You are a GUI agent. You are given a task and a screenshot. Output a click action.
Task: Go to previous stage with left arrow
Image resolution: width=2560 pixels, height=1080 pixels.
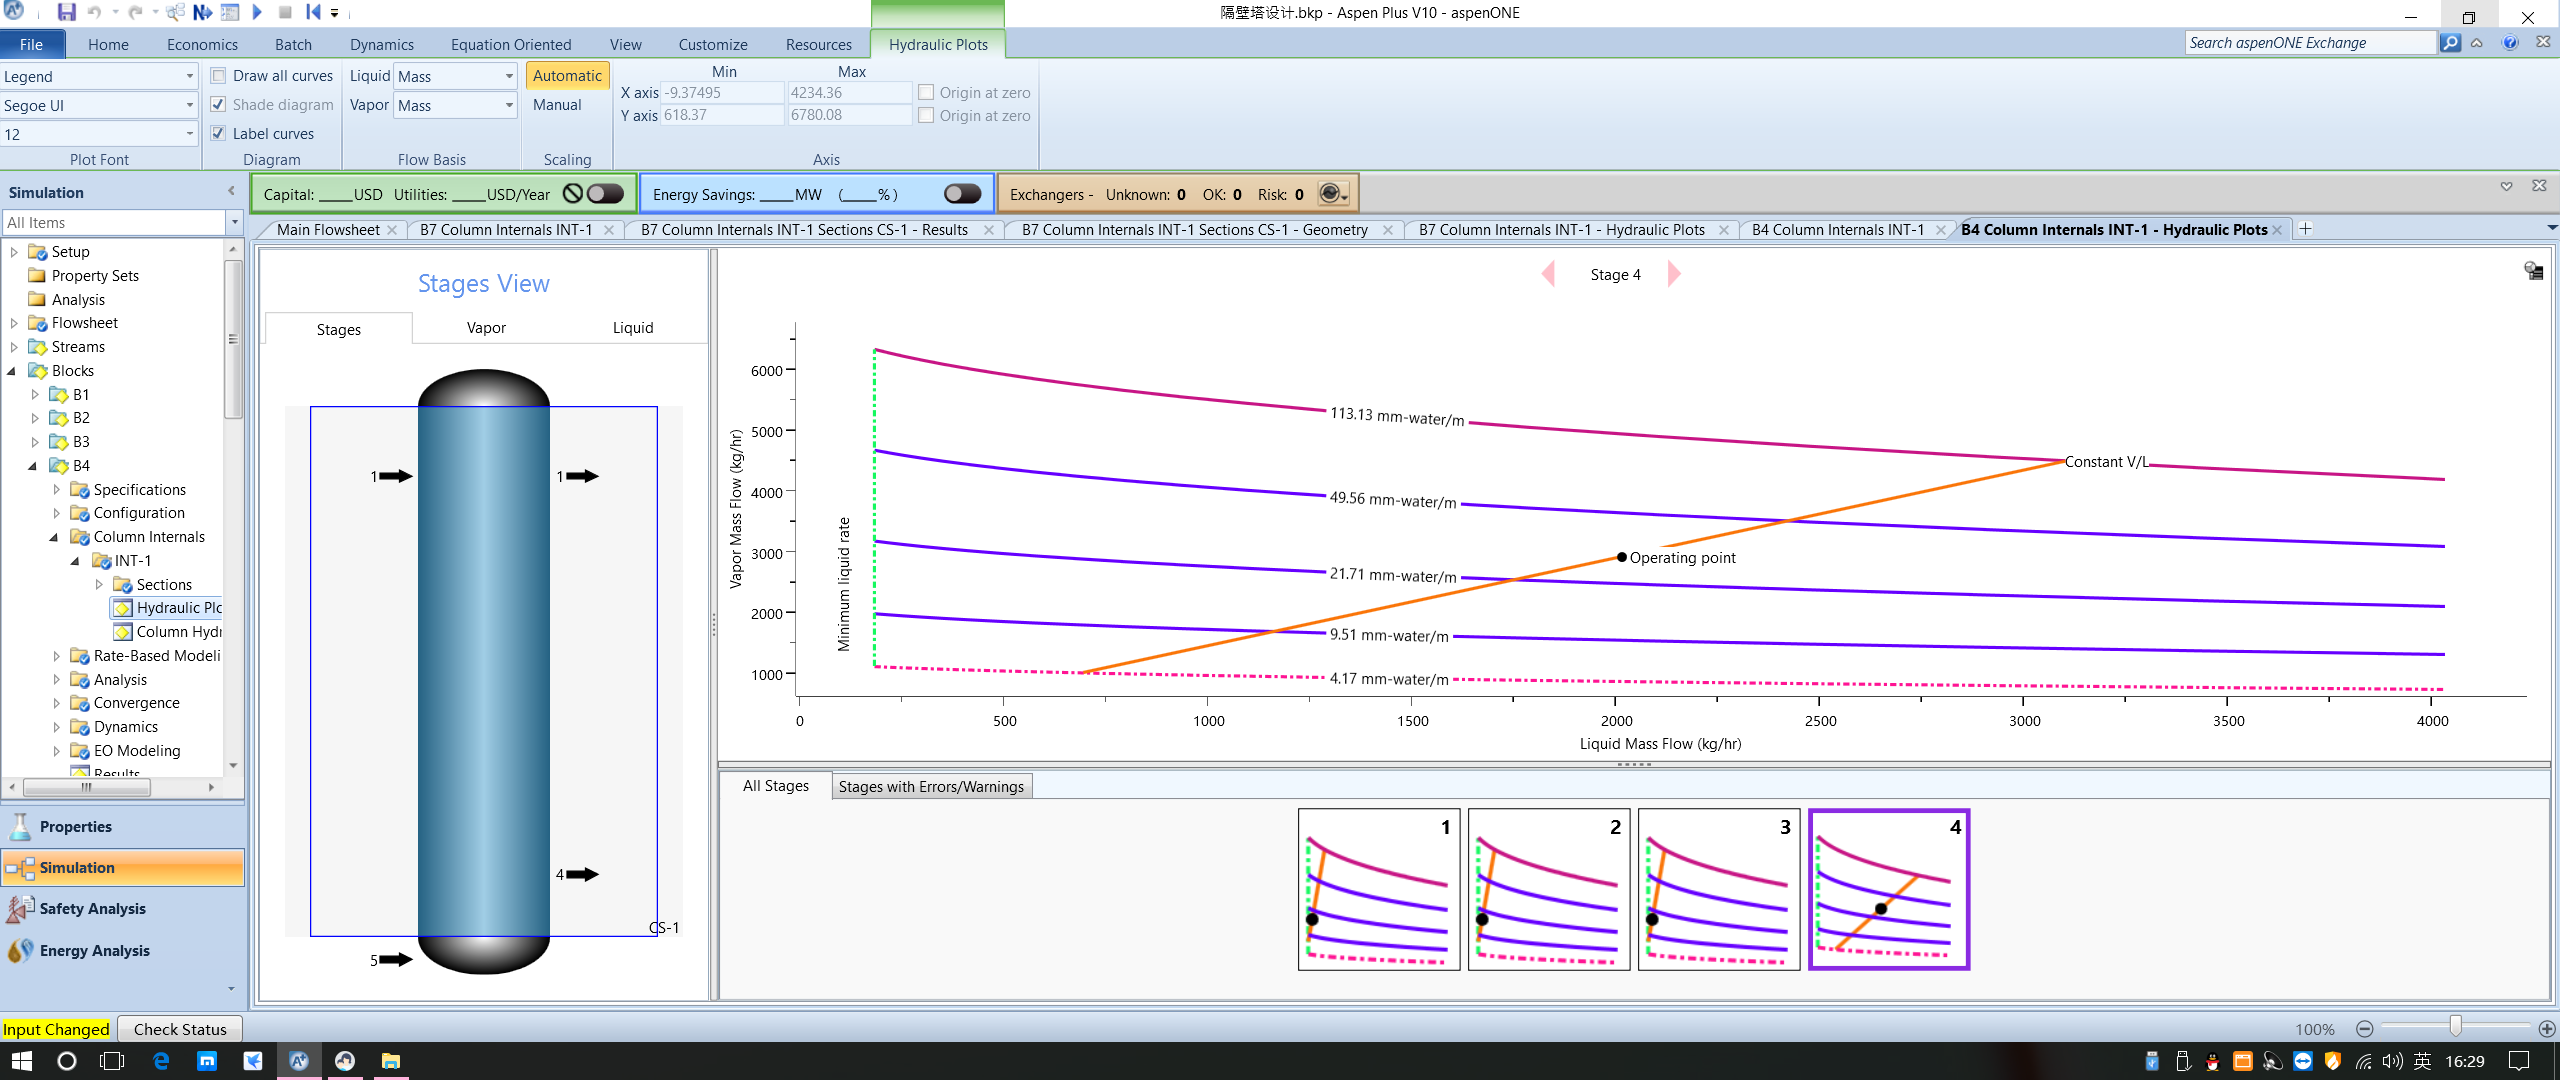pyautogui.click(x=1548, y=274)
